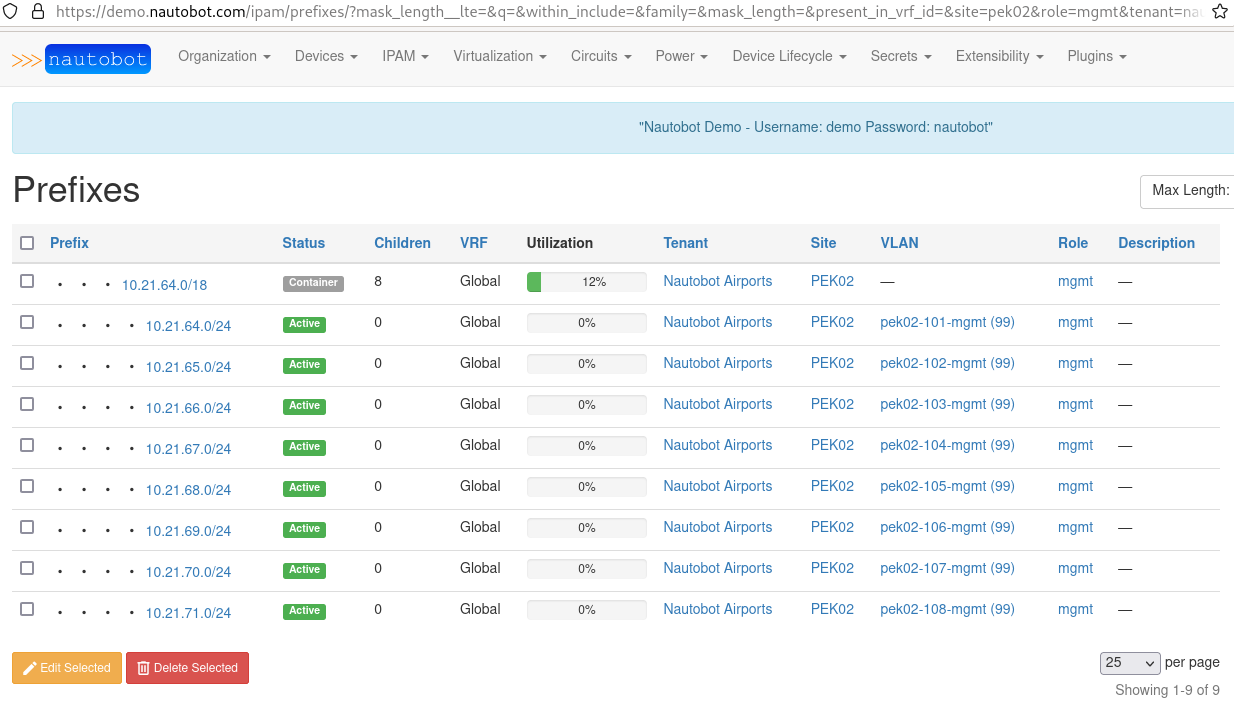This screenshot has height=713, width=1234.
Task: Click Active badge for 10.21.66.0/24
Action: 304,406
